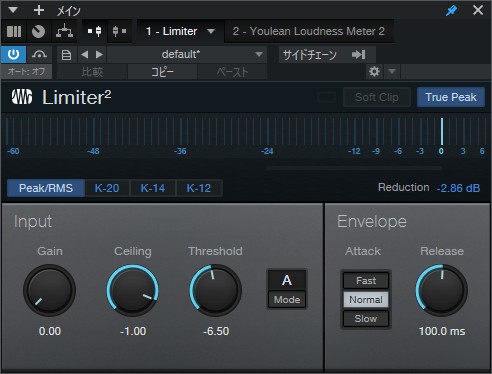The width and height of the screenshot is (492, 374).
Task: Click the Ceiling value -1.00
Action: [x=133, y=331]
